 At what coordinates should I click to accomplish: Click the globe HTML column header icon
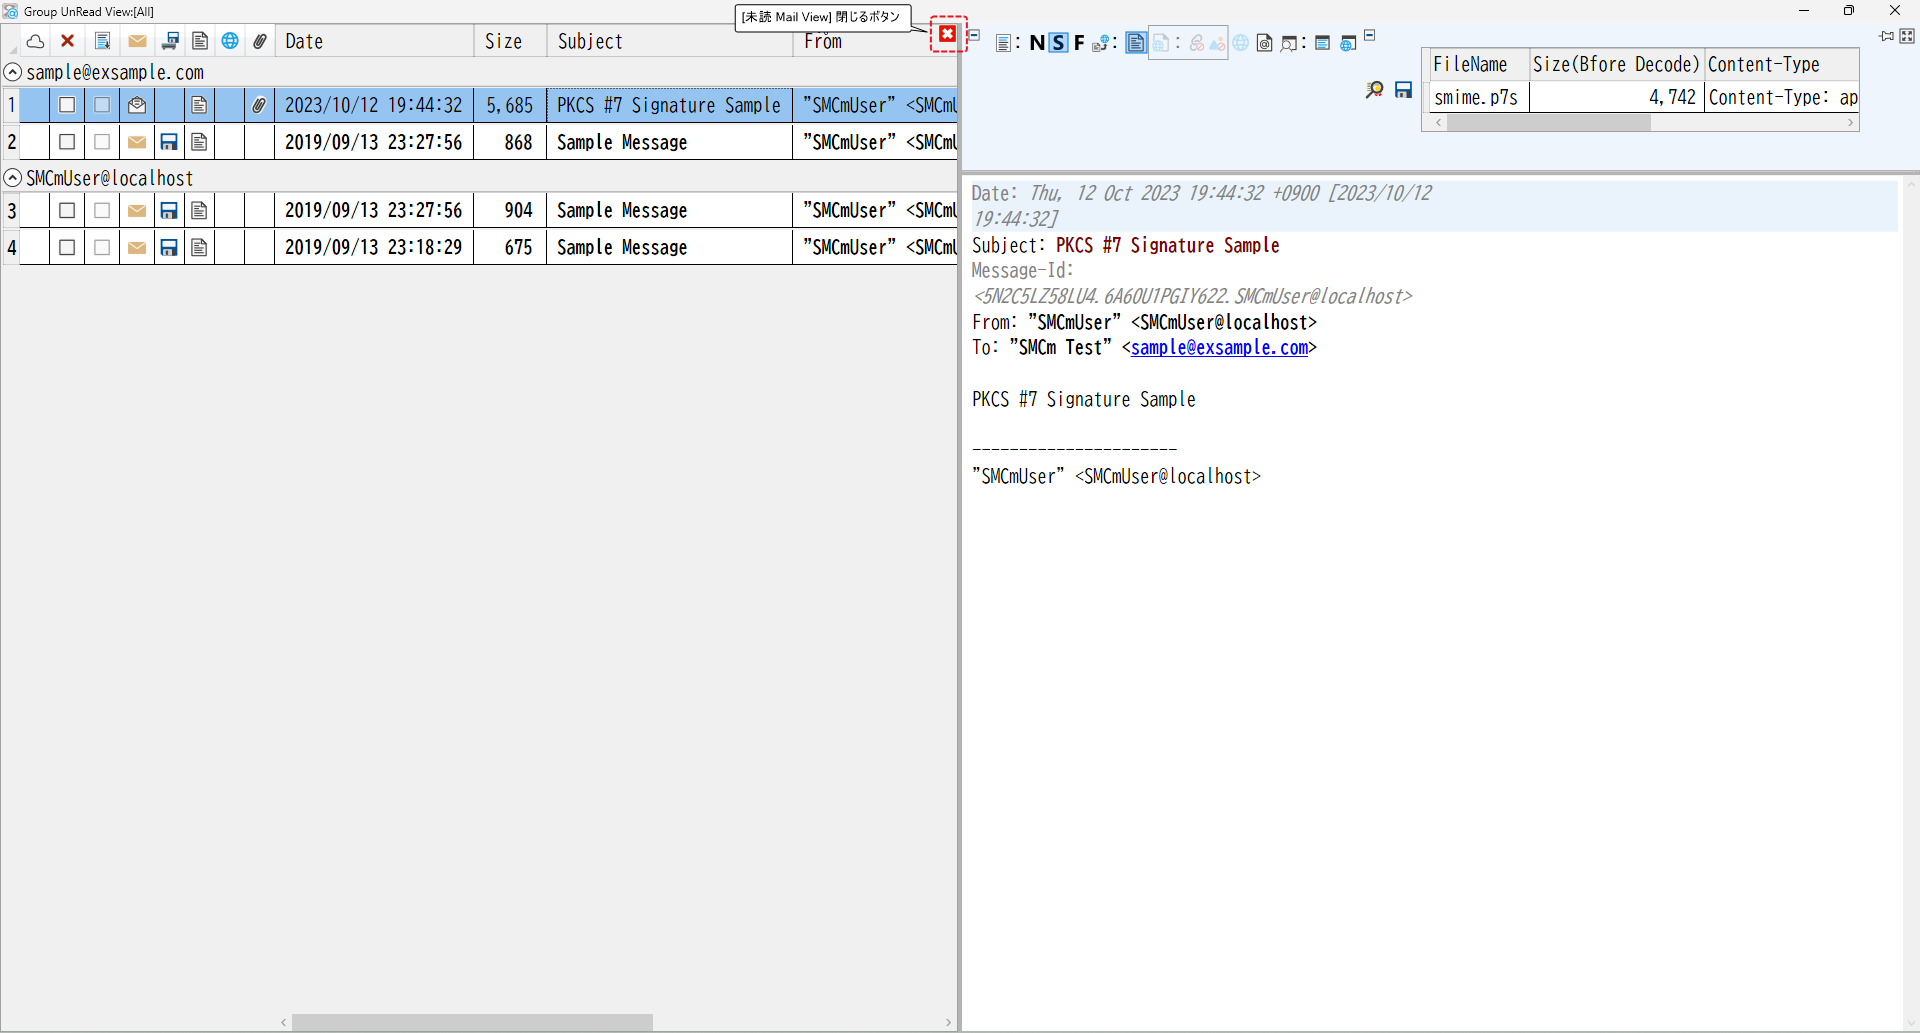[230, 41]
